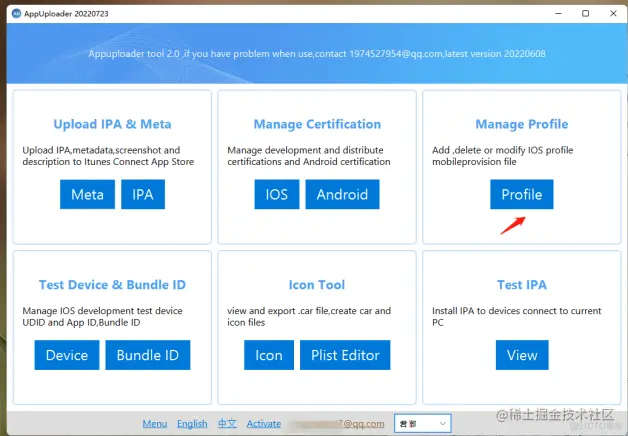
Task: Open the Device management button
Action: click(67, 355)
